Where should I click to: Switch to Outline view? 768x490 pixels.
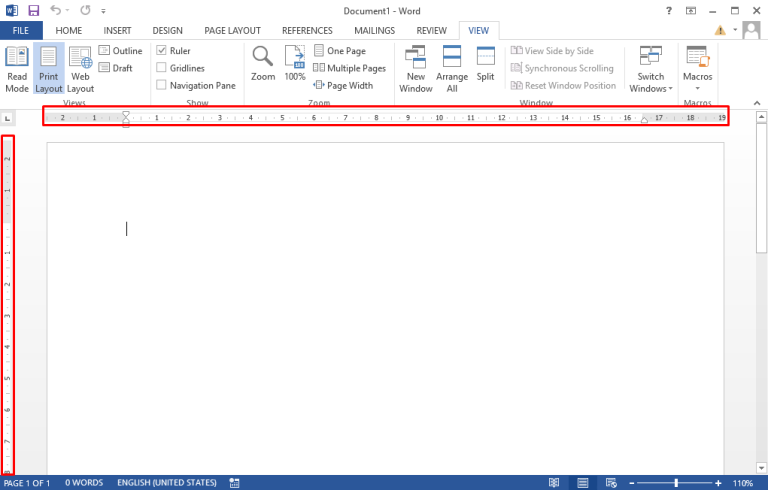pos(120,51)
